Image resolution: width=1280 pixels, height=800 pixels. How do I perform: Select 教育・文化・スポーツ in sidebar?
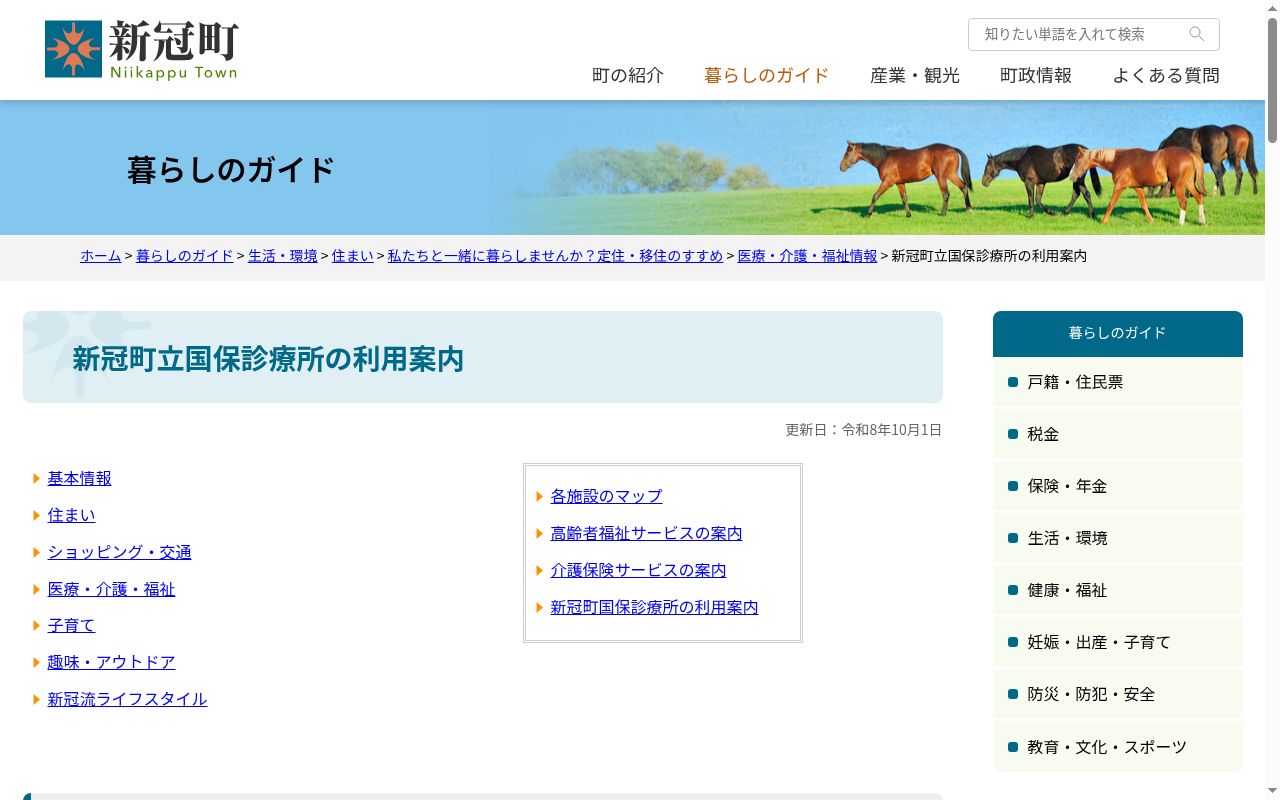pos(1118,747)
